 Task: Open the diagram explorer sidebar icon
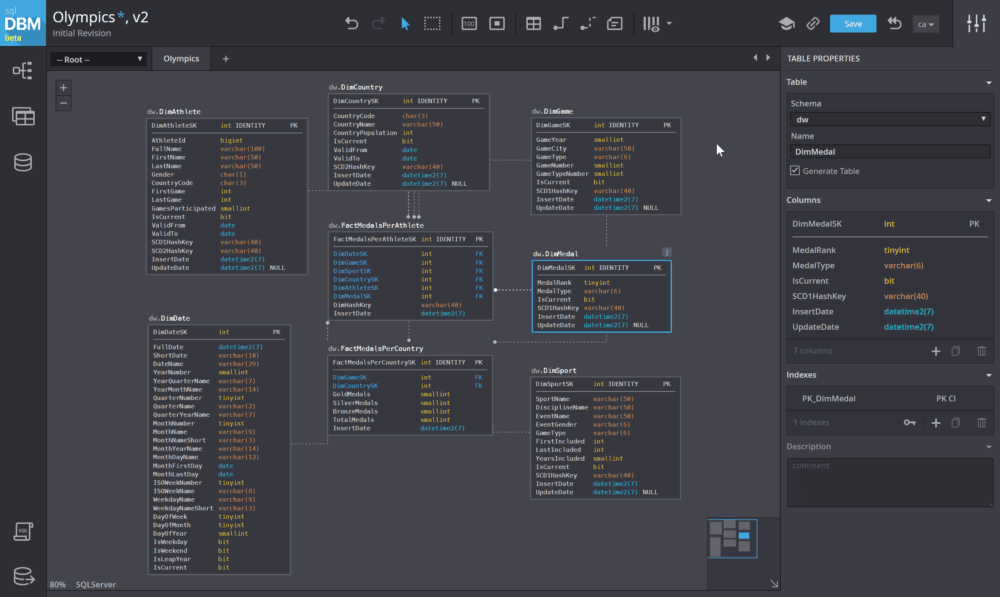22,70
